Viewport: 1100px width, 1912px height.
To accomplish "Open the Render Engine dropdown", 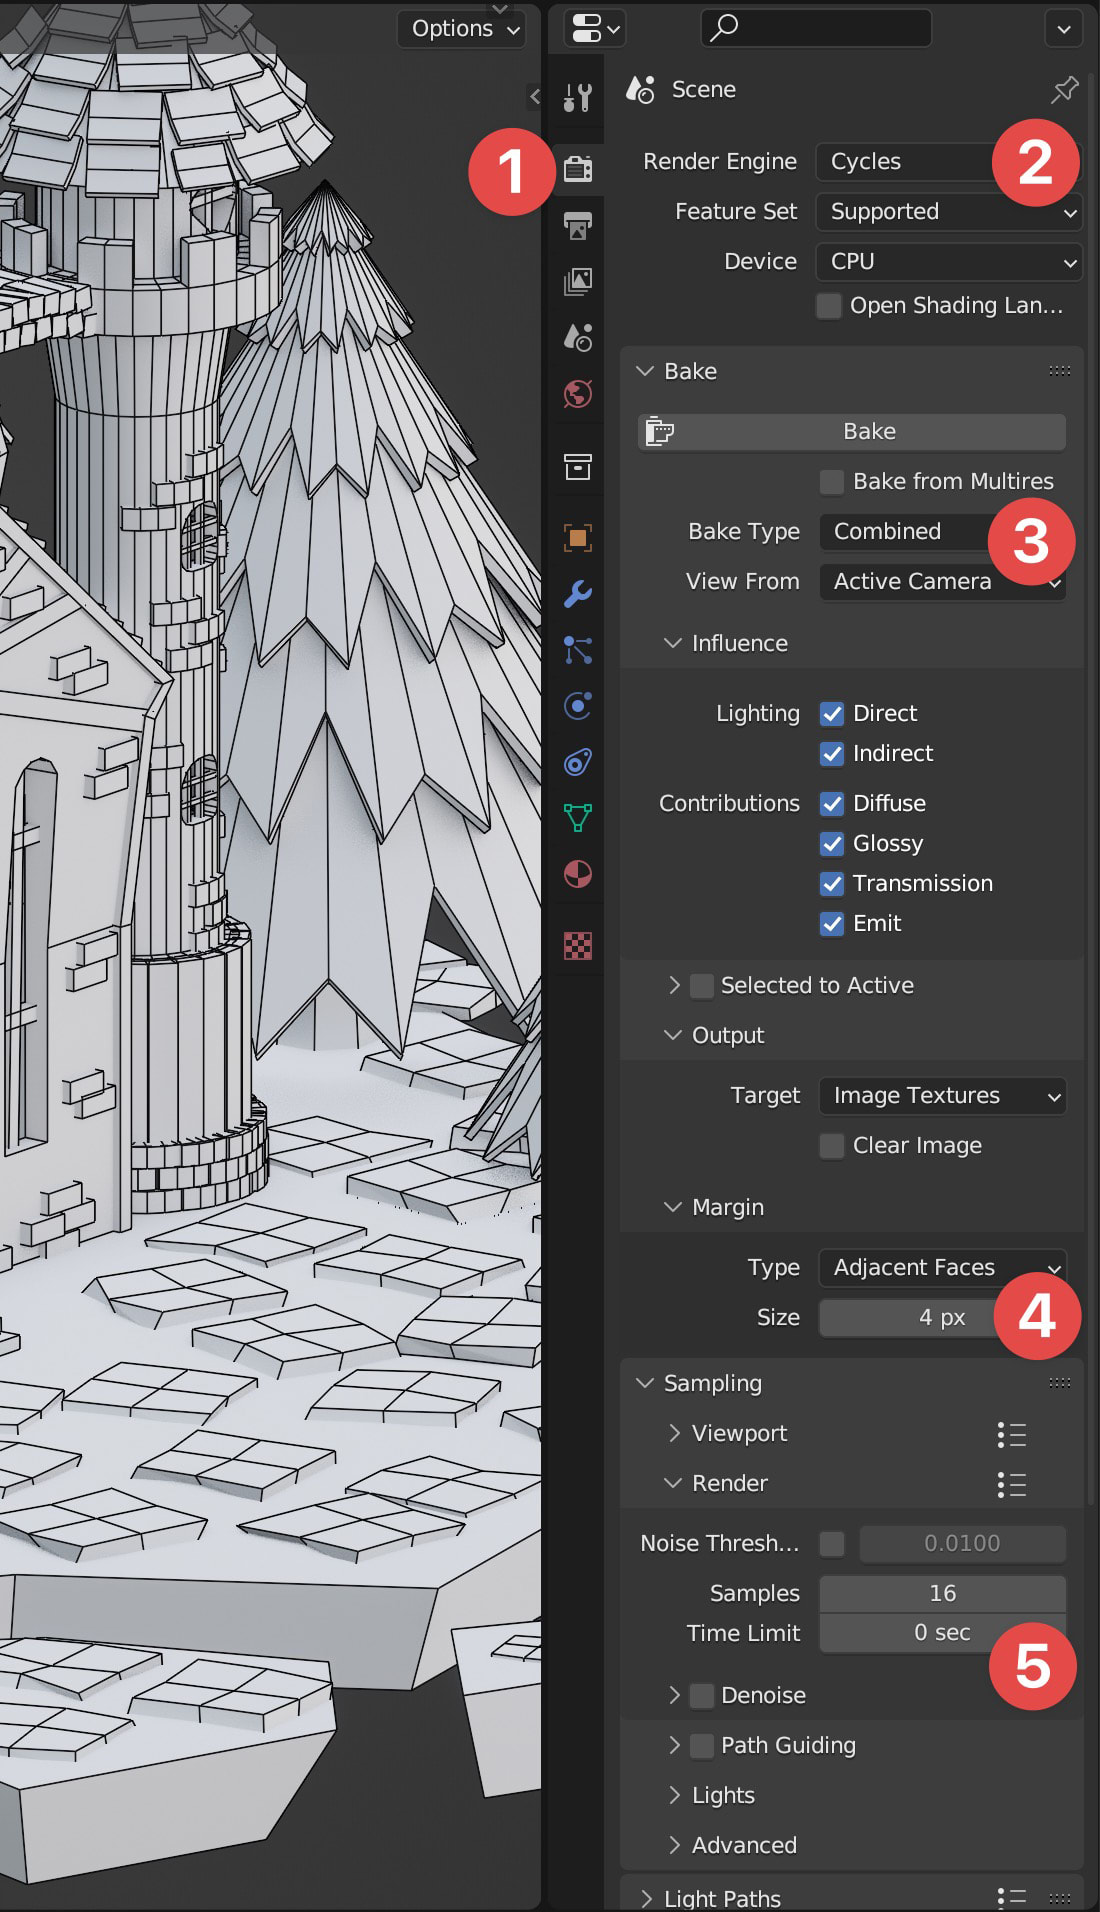I will pos(949,162).
